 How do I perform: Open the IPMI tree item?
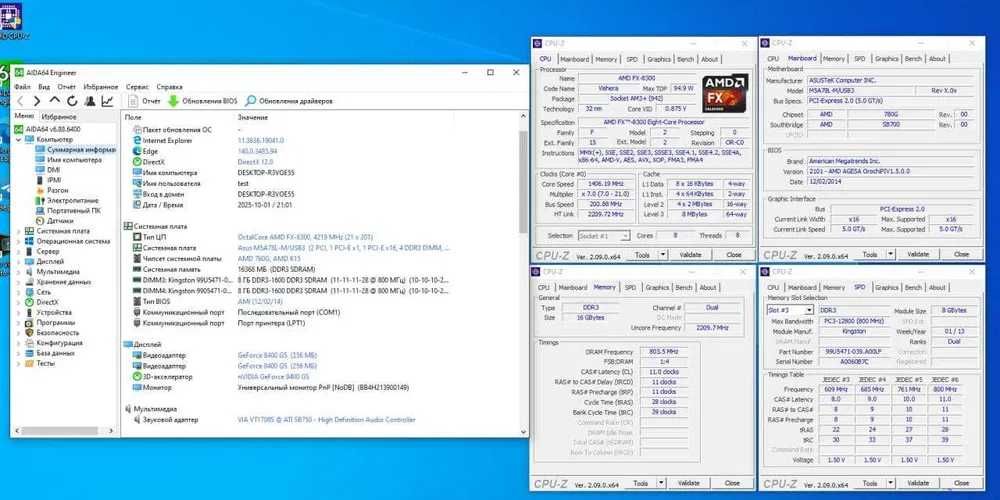49,180
